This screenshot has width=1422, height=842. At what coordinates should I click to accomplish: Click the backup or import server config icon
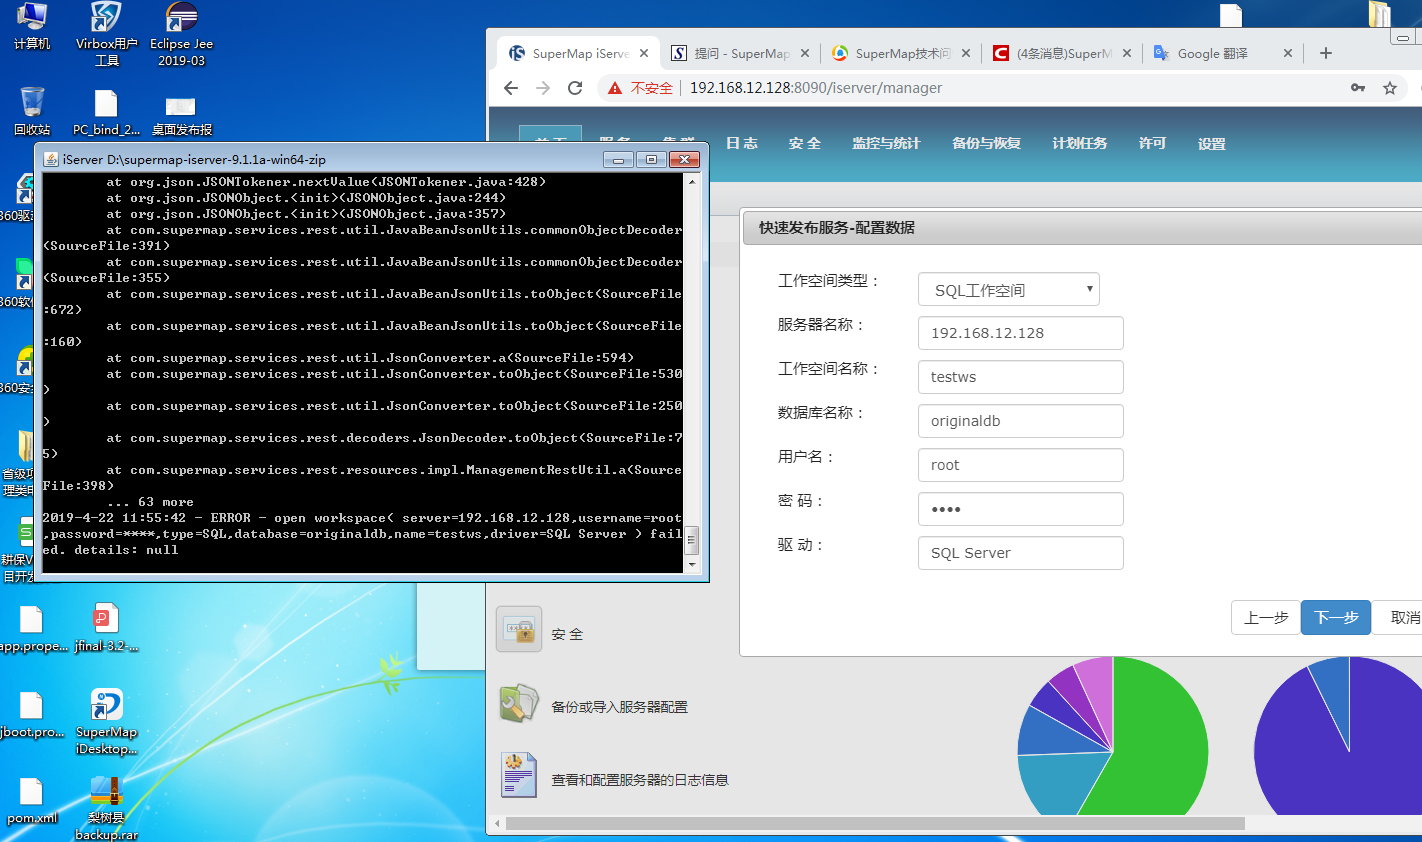point(519,704)
